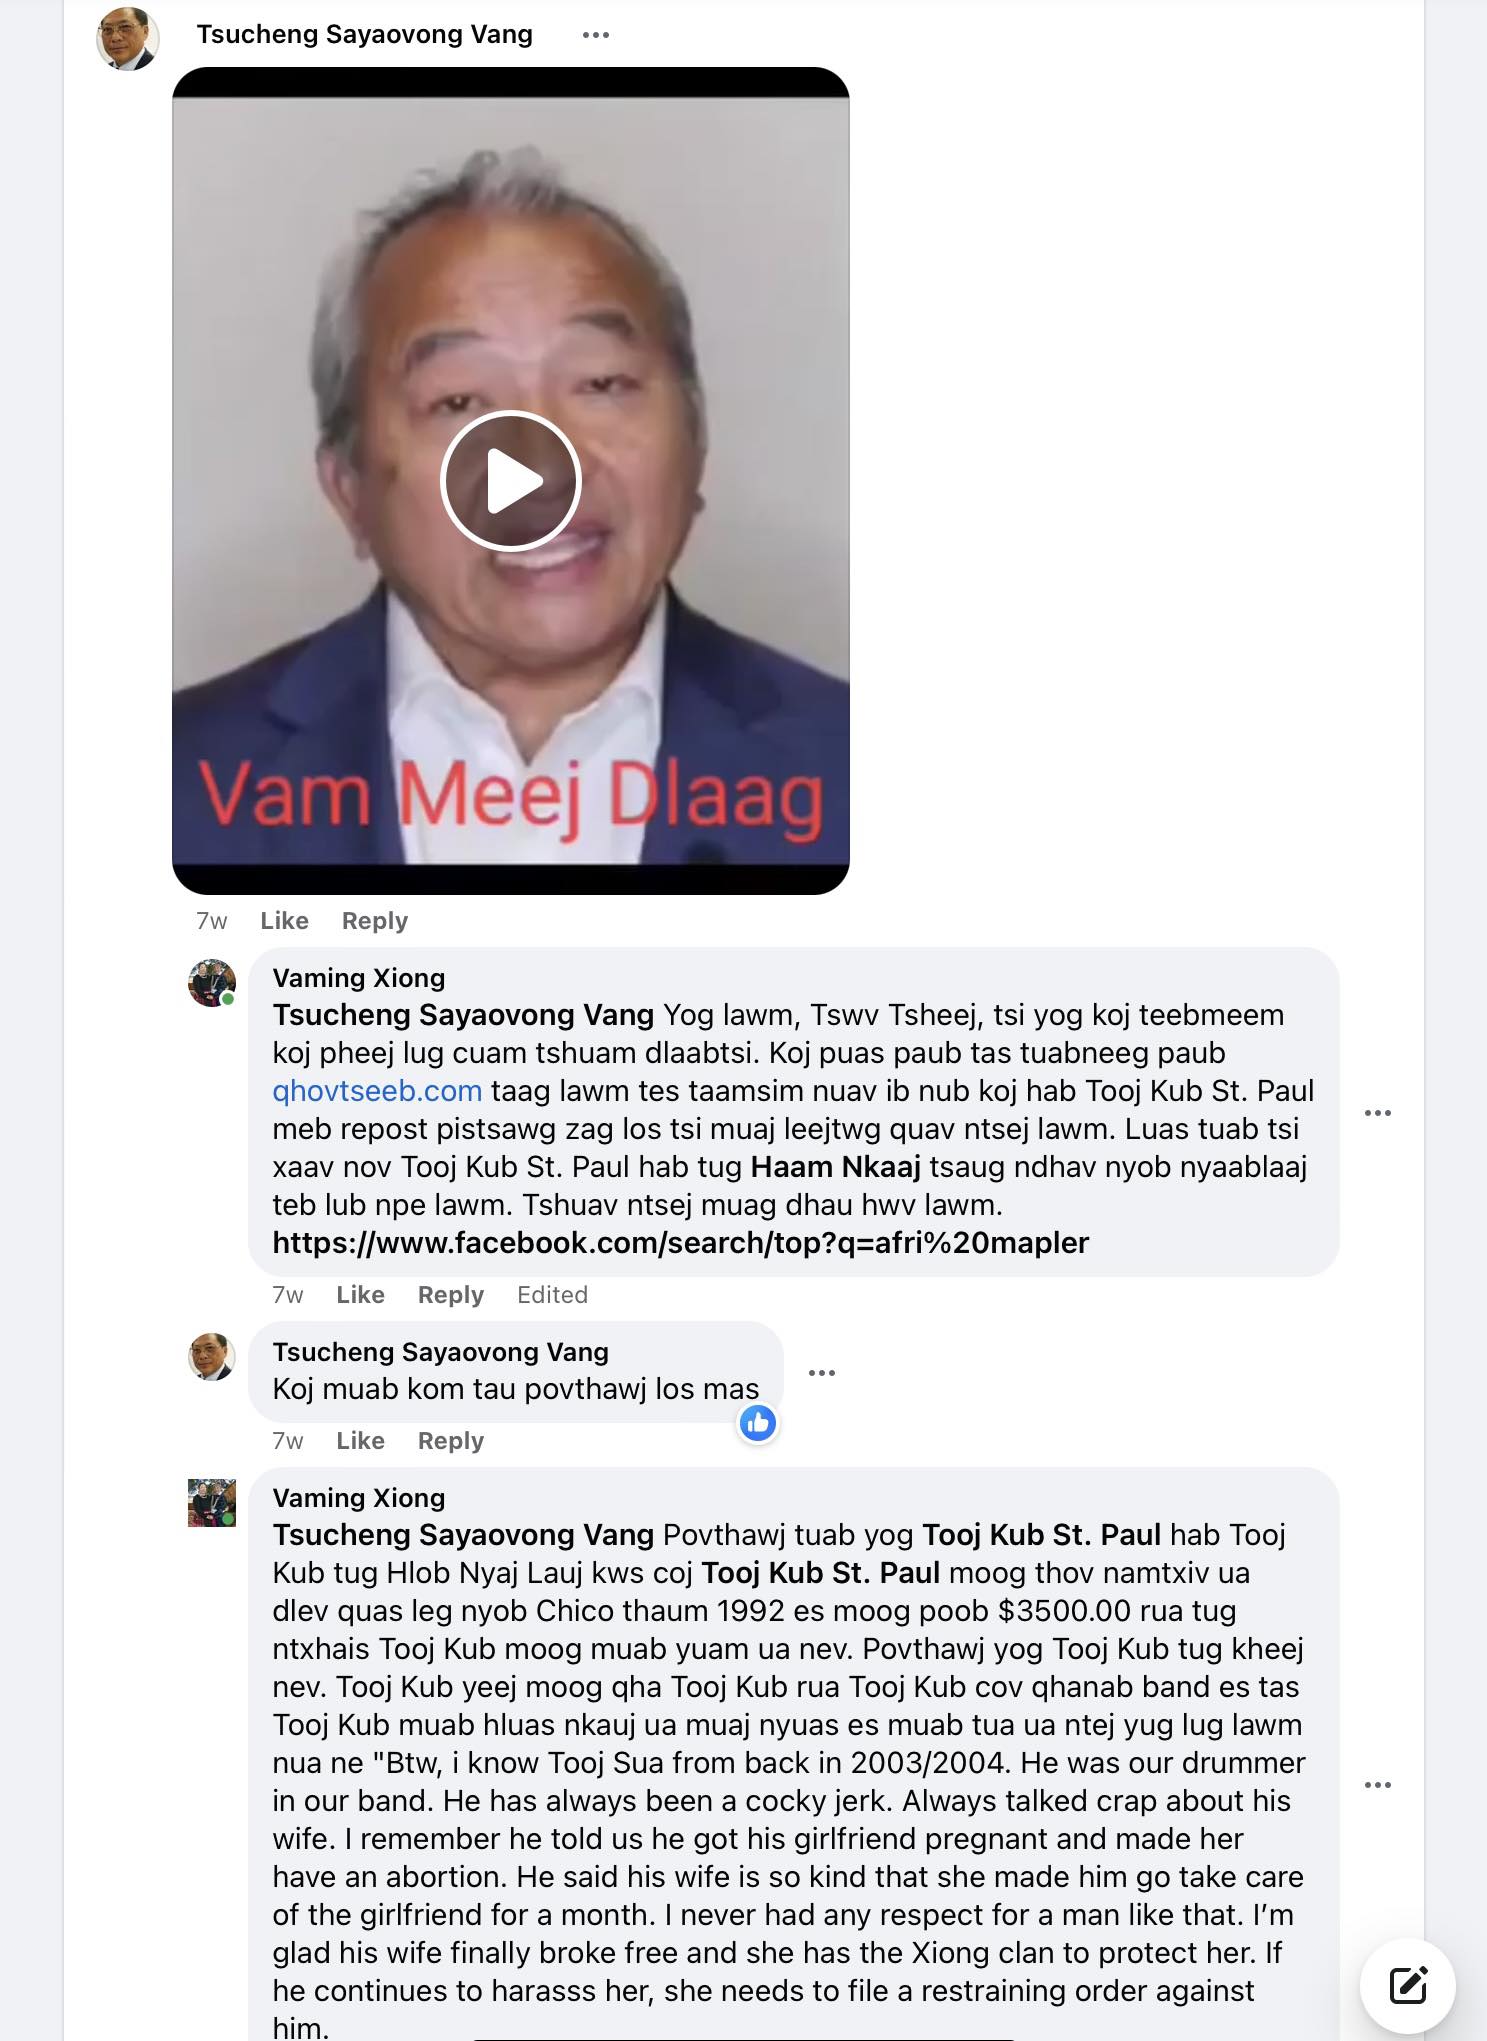
Task: Tap the compose new message pencil icon
Action: 1408,1985
